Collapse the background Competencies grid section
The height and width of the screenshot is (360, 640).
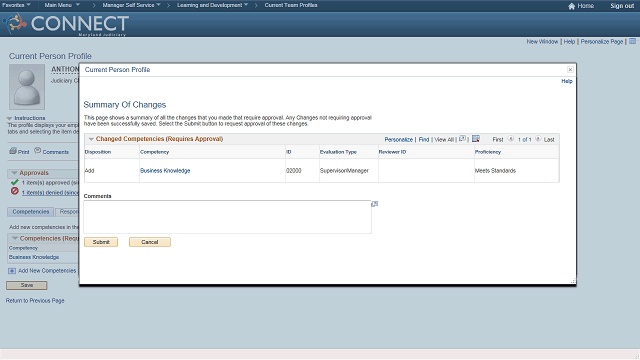[15, 238]
